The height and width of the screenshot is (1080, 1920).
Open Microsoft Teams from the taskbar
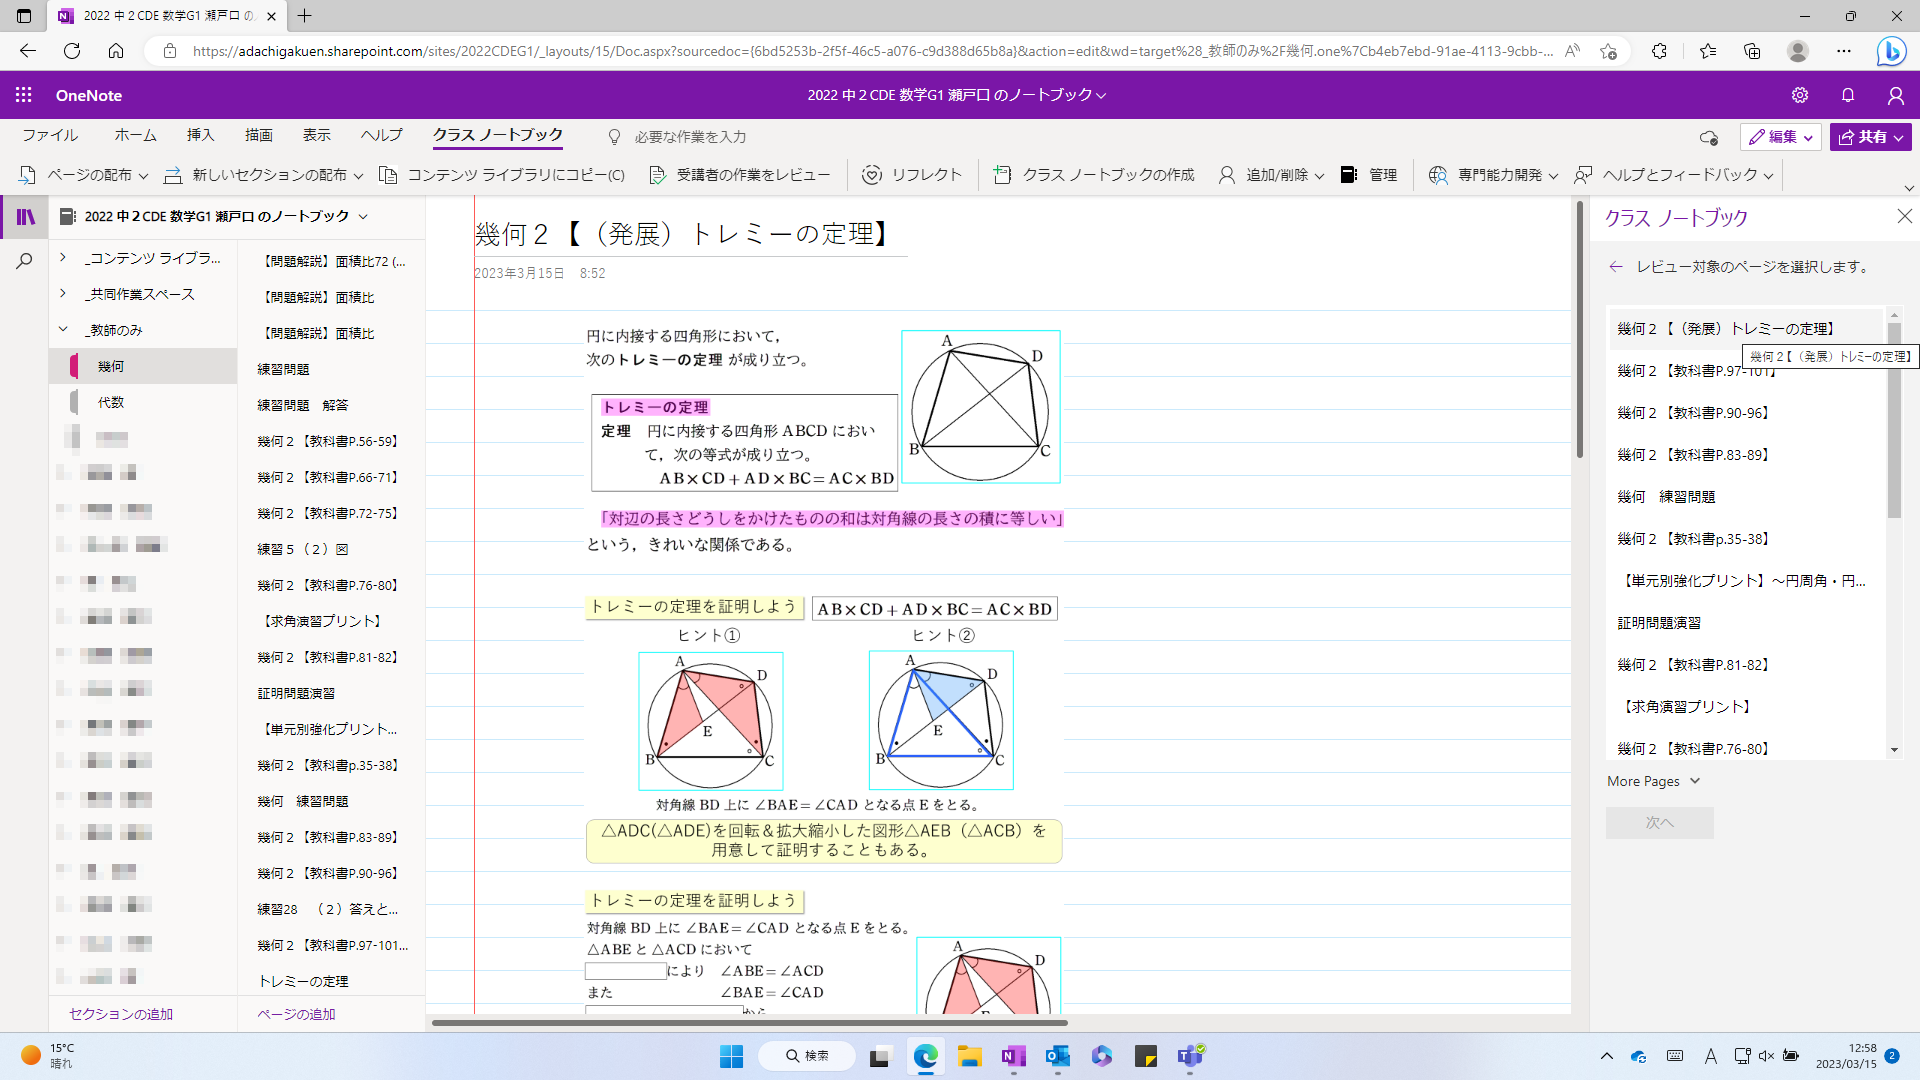[x=1189, y=1056]
